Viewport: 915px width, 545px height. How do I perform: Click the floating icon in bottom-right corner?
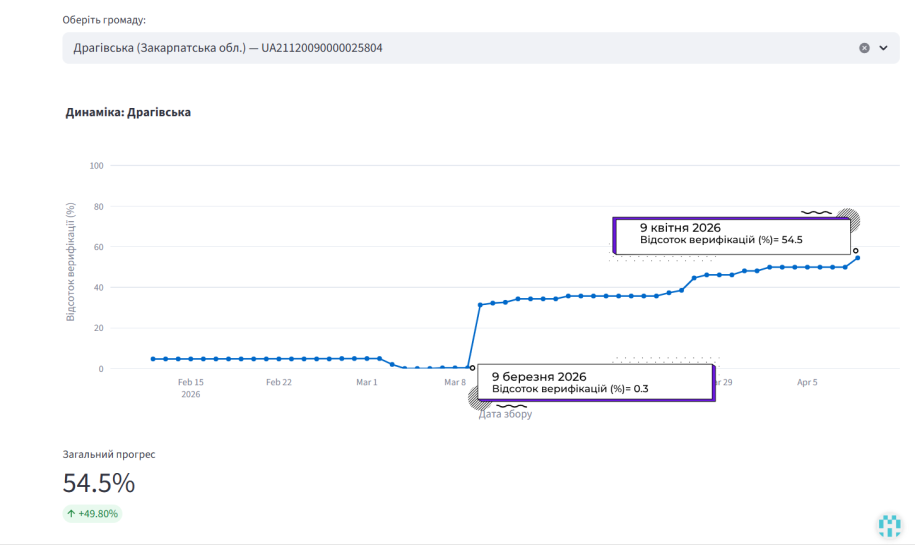click(889, 525)
